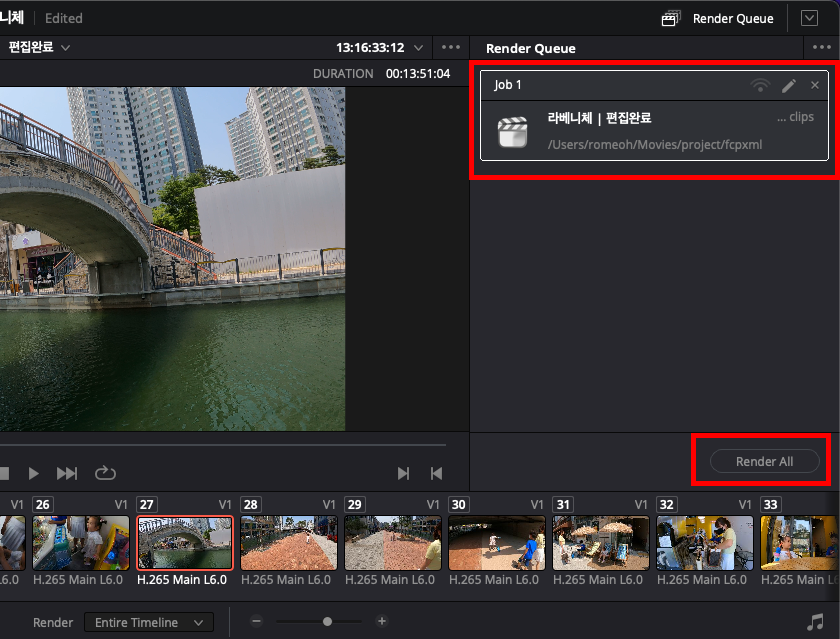
Task: Jump to previous clip marker button
Action: coord(436,473)
